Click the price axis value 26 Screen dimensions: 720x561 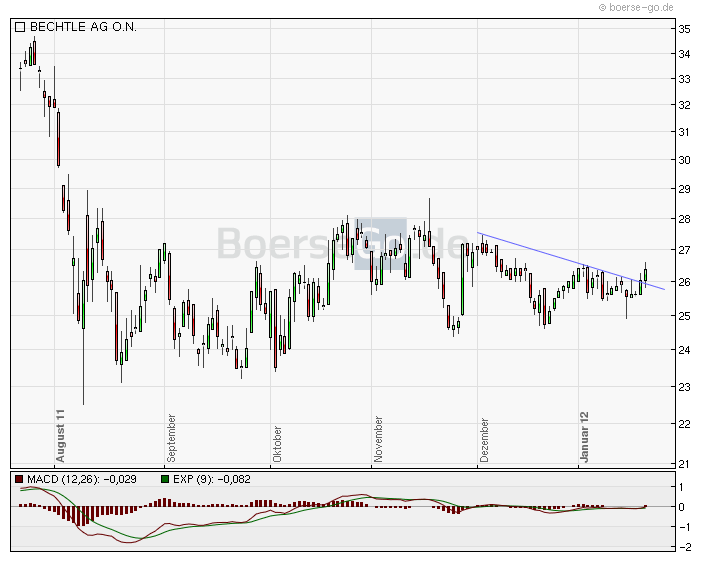(684, 282)
